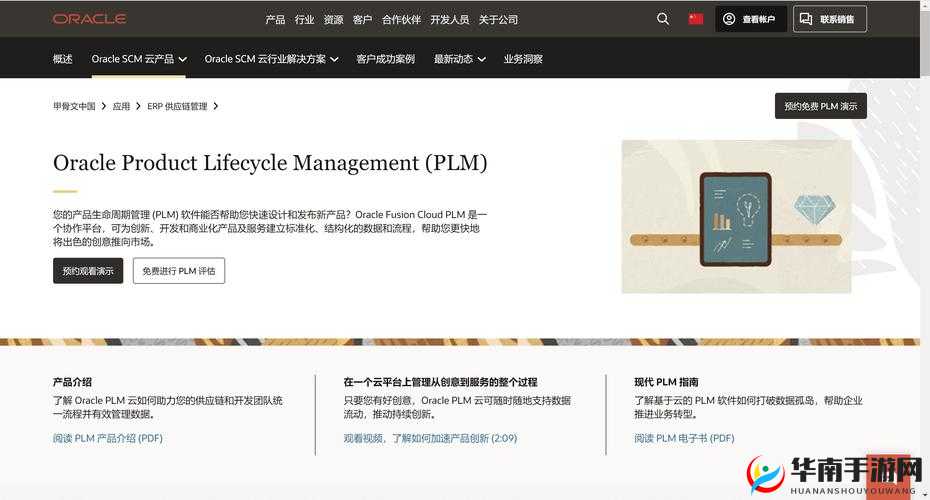Image resolution: width=930 pixels, height=500 pixels.
Task: Click the 现代 PLM 指南 heading
Action: click(x=666, y=382)
